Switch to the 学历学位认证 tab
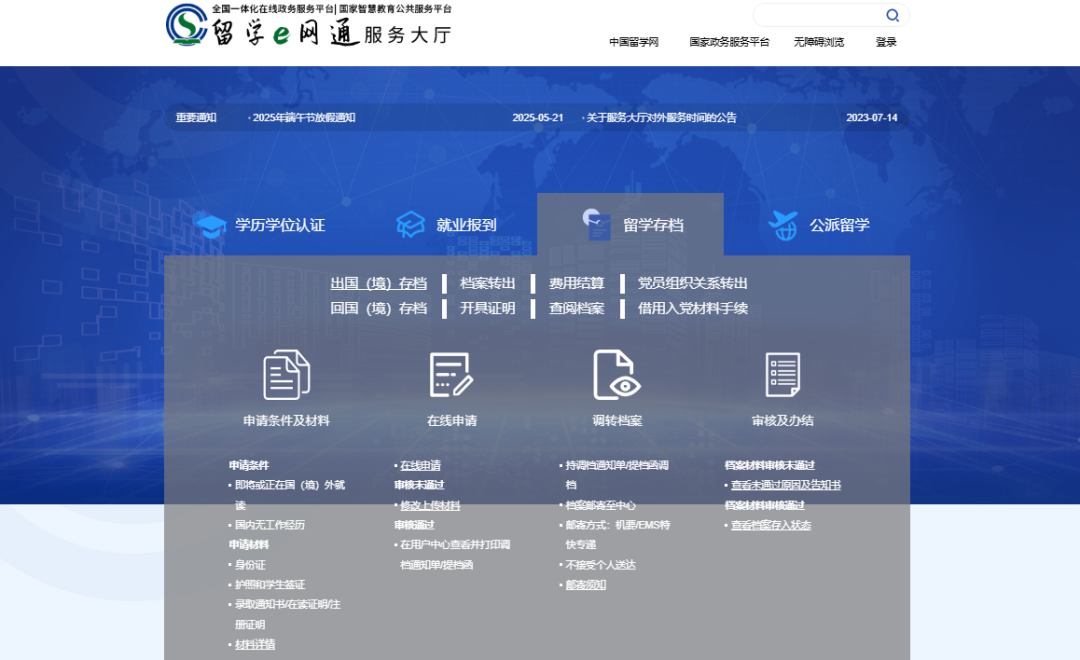The width and height of the screenshot is (1080, 660). [x=260, y=225]
